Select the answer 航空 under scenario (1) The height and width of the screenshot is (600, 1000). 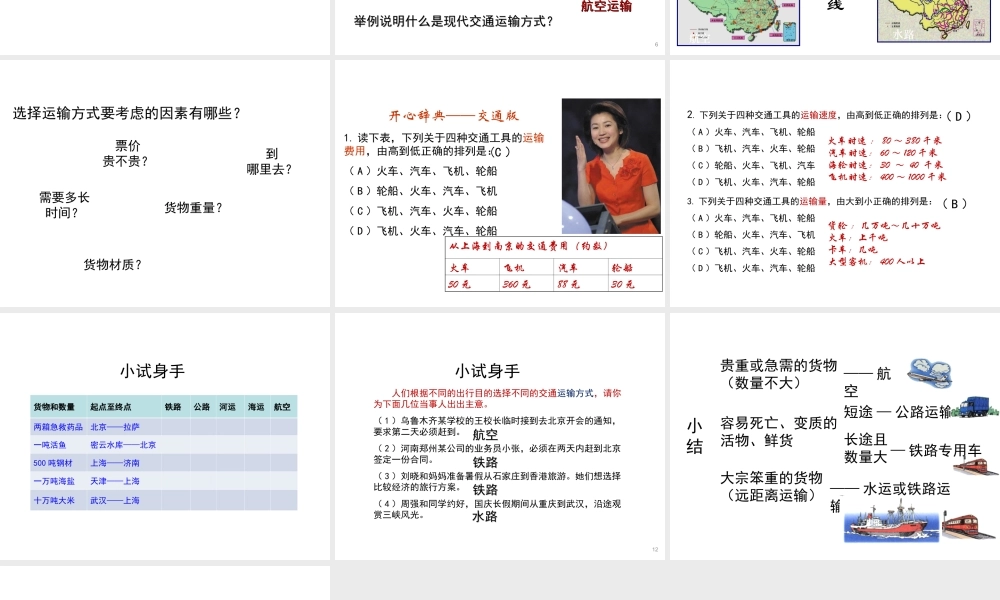[x=485, y=435]
